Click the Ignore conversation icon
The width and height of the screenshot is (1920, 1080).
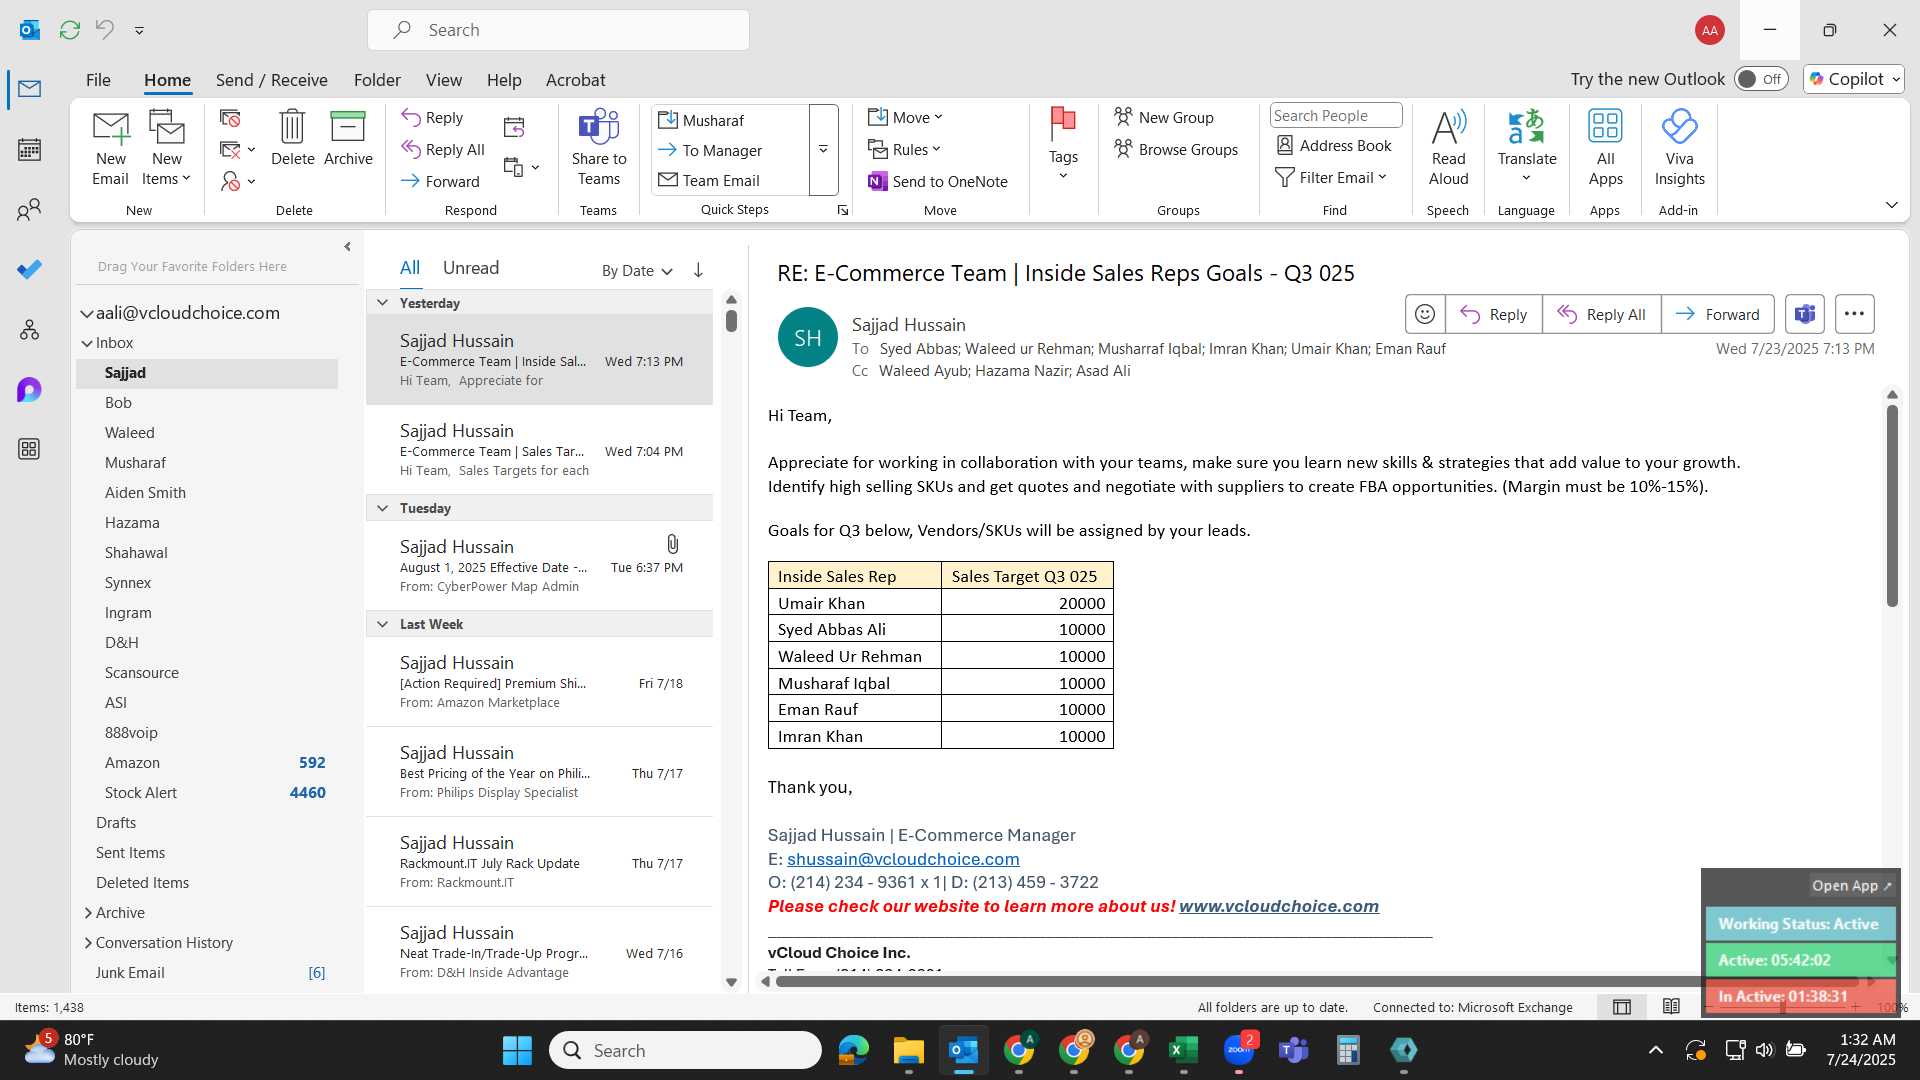(x=230, y=119)
